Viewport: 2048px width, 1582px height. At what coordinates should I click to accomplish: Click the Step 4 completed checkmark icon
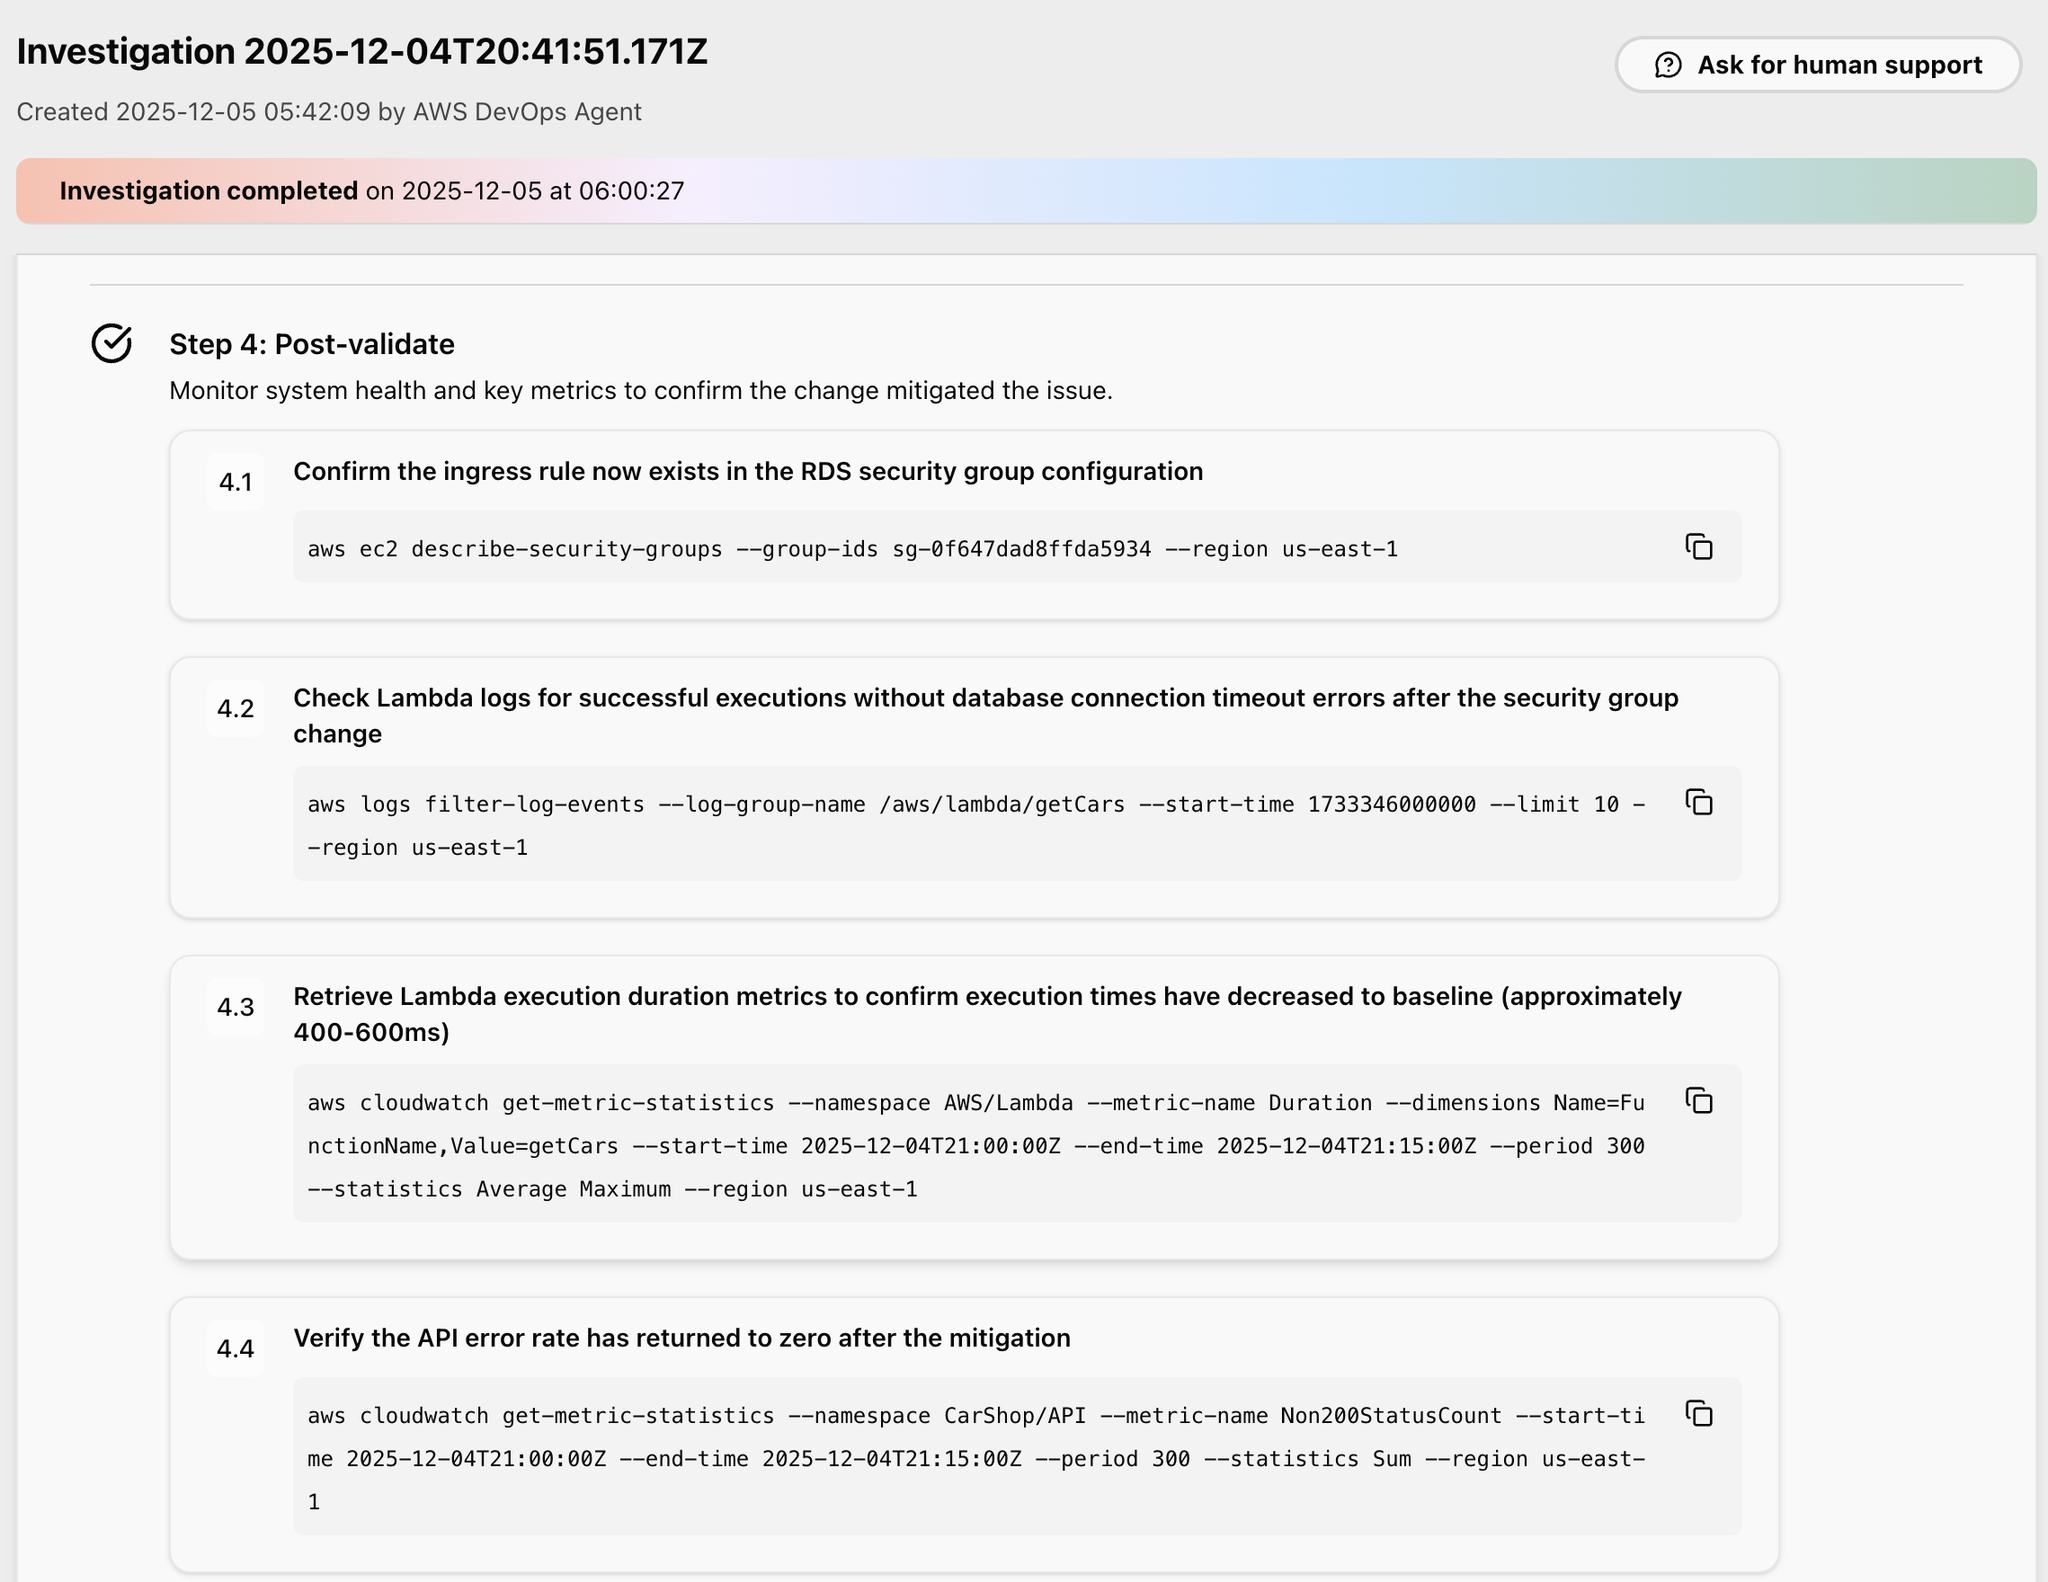(x=112, y=343)
